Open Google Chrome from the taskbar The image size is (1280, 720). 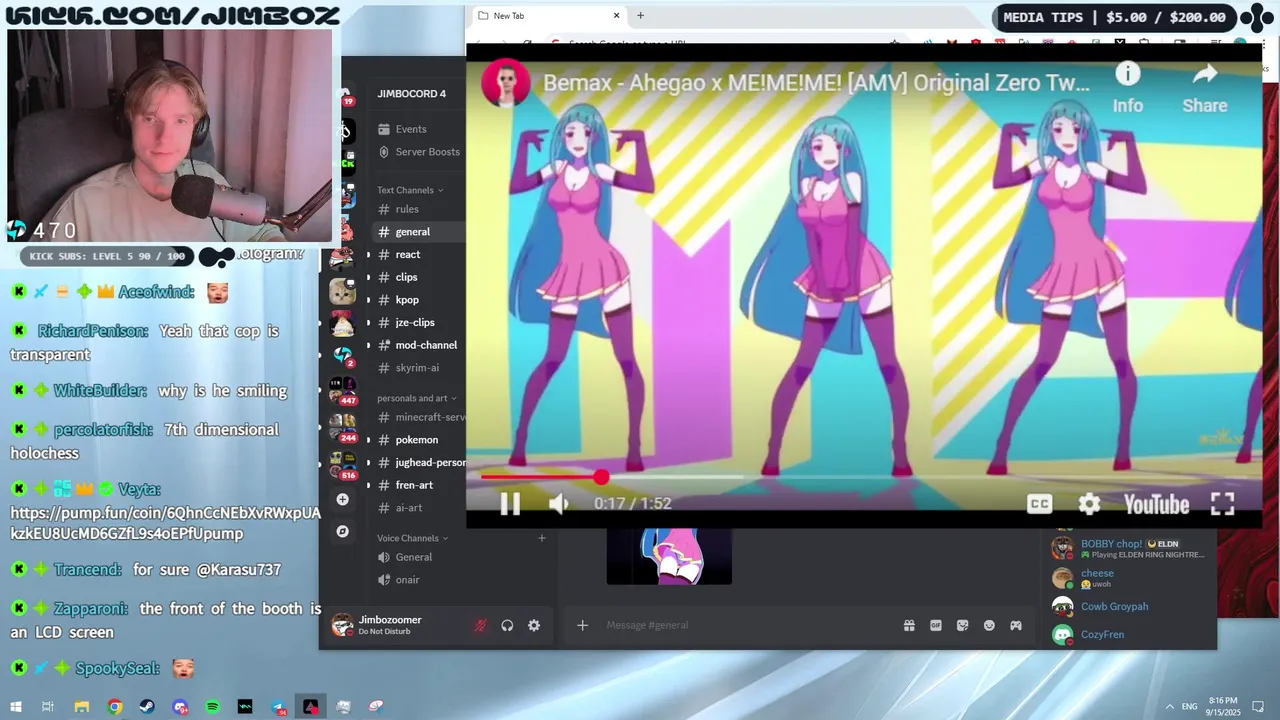pos(115,707)
